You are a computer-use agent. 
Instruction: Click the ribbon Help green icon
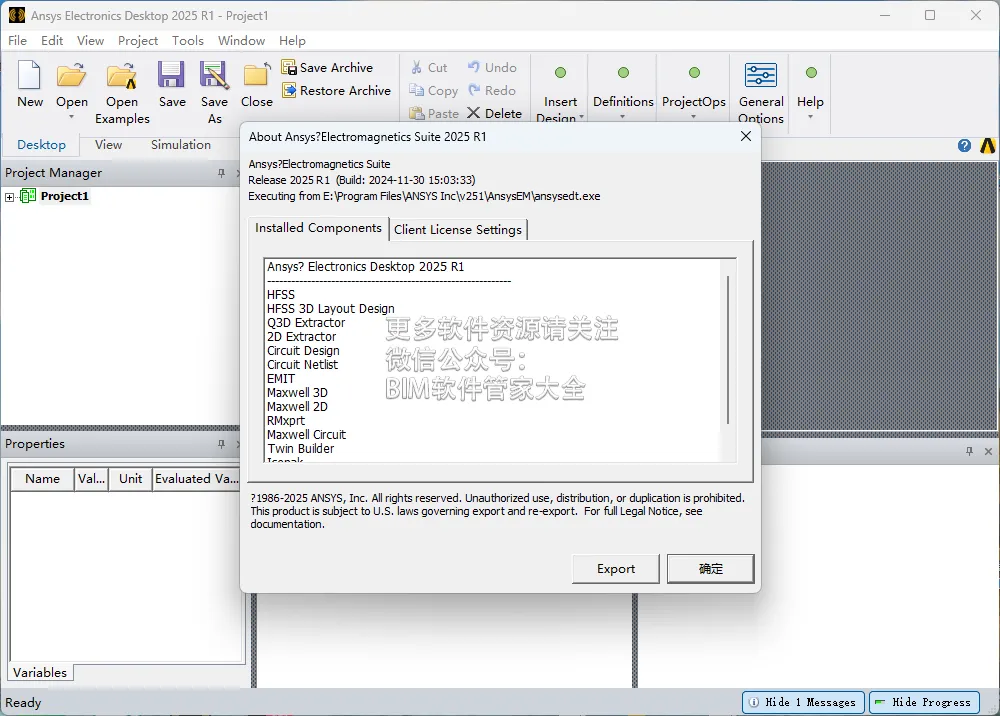[811, 73]
